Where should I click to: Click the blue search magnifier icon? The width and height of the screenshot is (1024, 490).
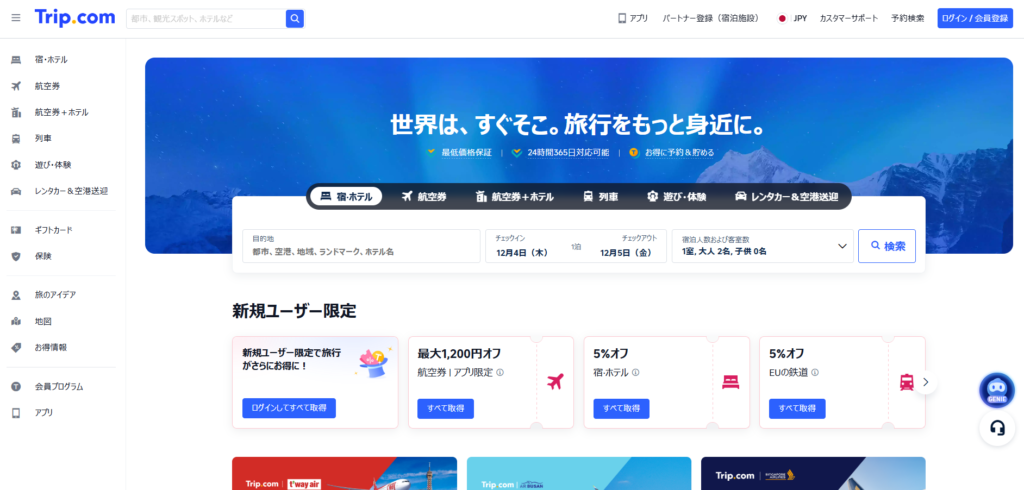[x=294, y=18]
